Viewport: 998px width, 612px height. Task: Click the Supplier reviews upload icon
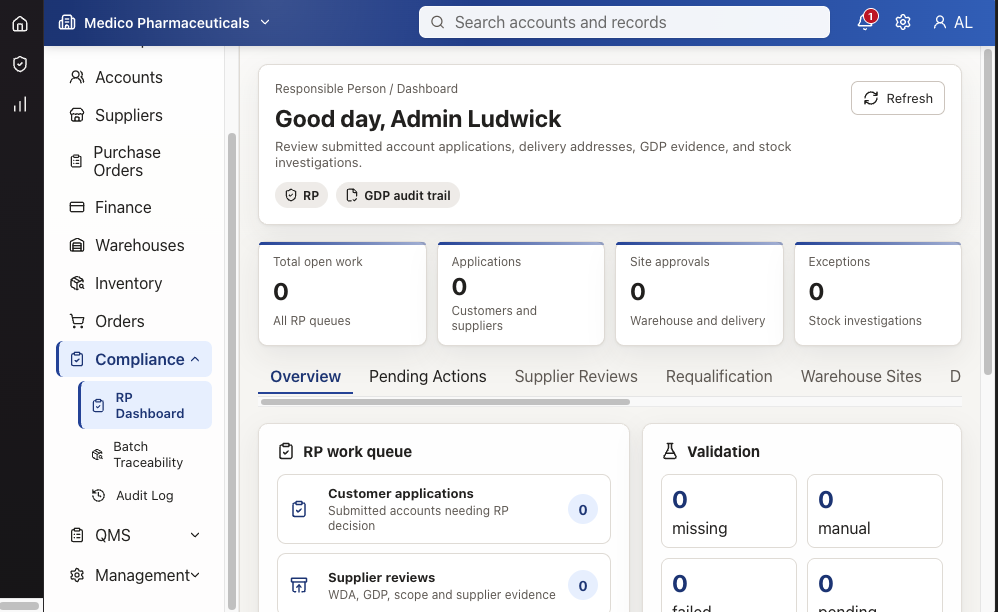(x=299, y=585)
